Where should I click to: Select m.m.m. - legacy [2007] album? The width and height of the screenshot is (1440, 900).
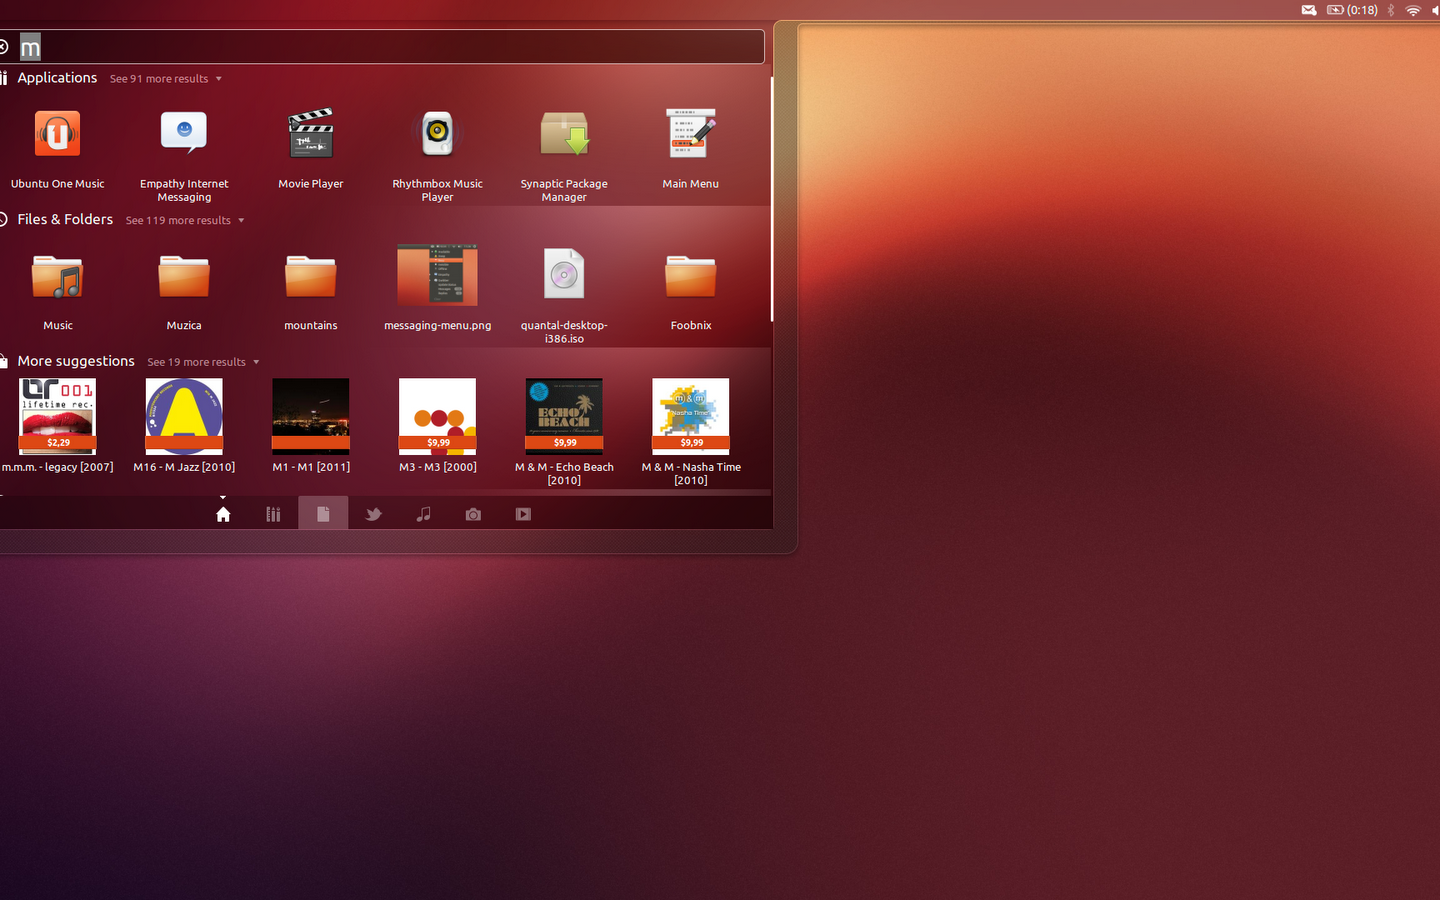(57, 425)
